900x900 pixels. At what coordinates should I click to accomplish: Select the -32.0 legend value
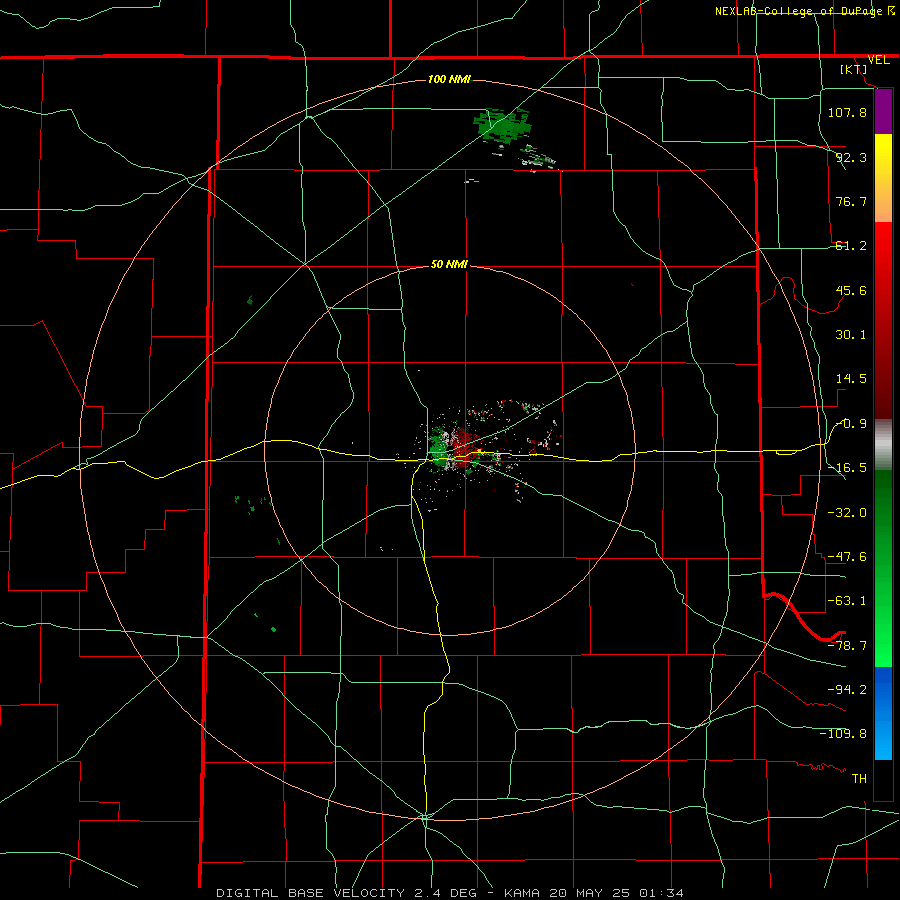pyautogui.click(x=847, y=513)
